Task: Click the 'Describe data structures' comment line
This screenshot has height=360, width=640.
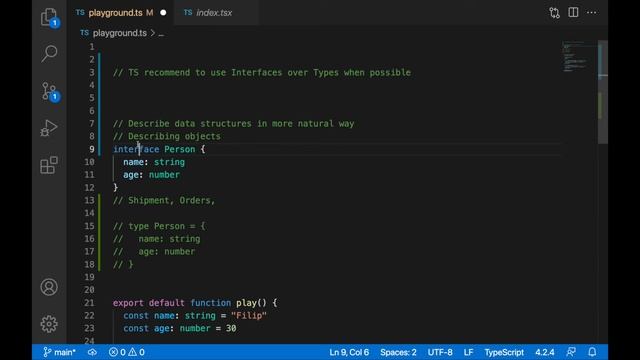Action: [x=233, y=124]
